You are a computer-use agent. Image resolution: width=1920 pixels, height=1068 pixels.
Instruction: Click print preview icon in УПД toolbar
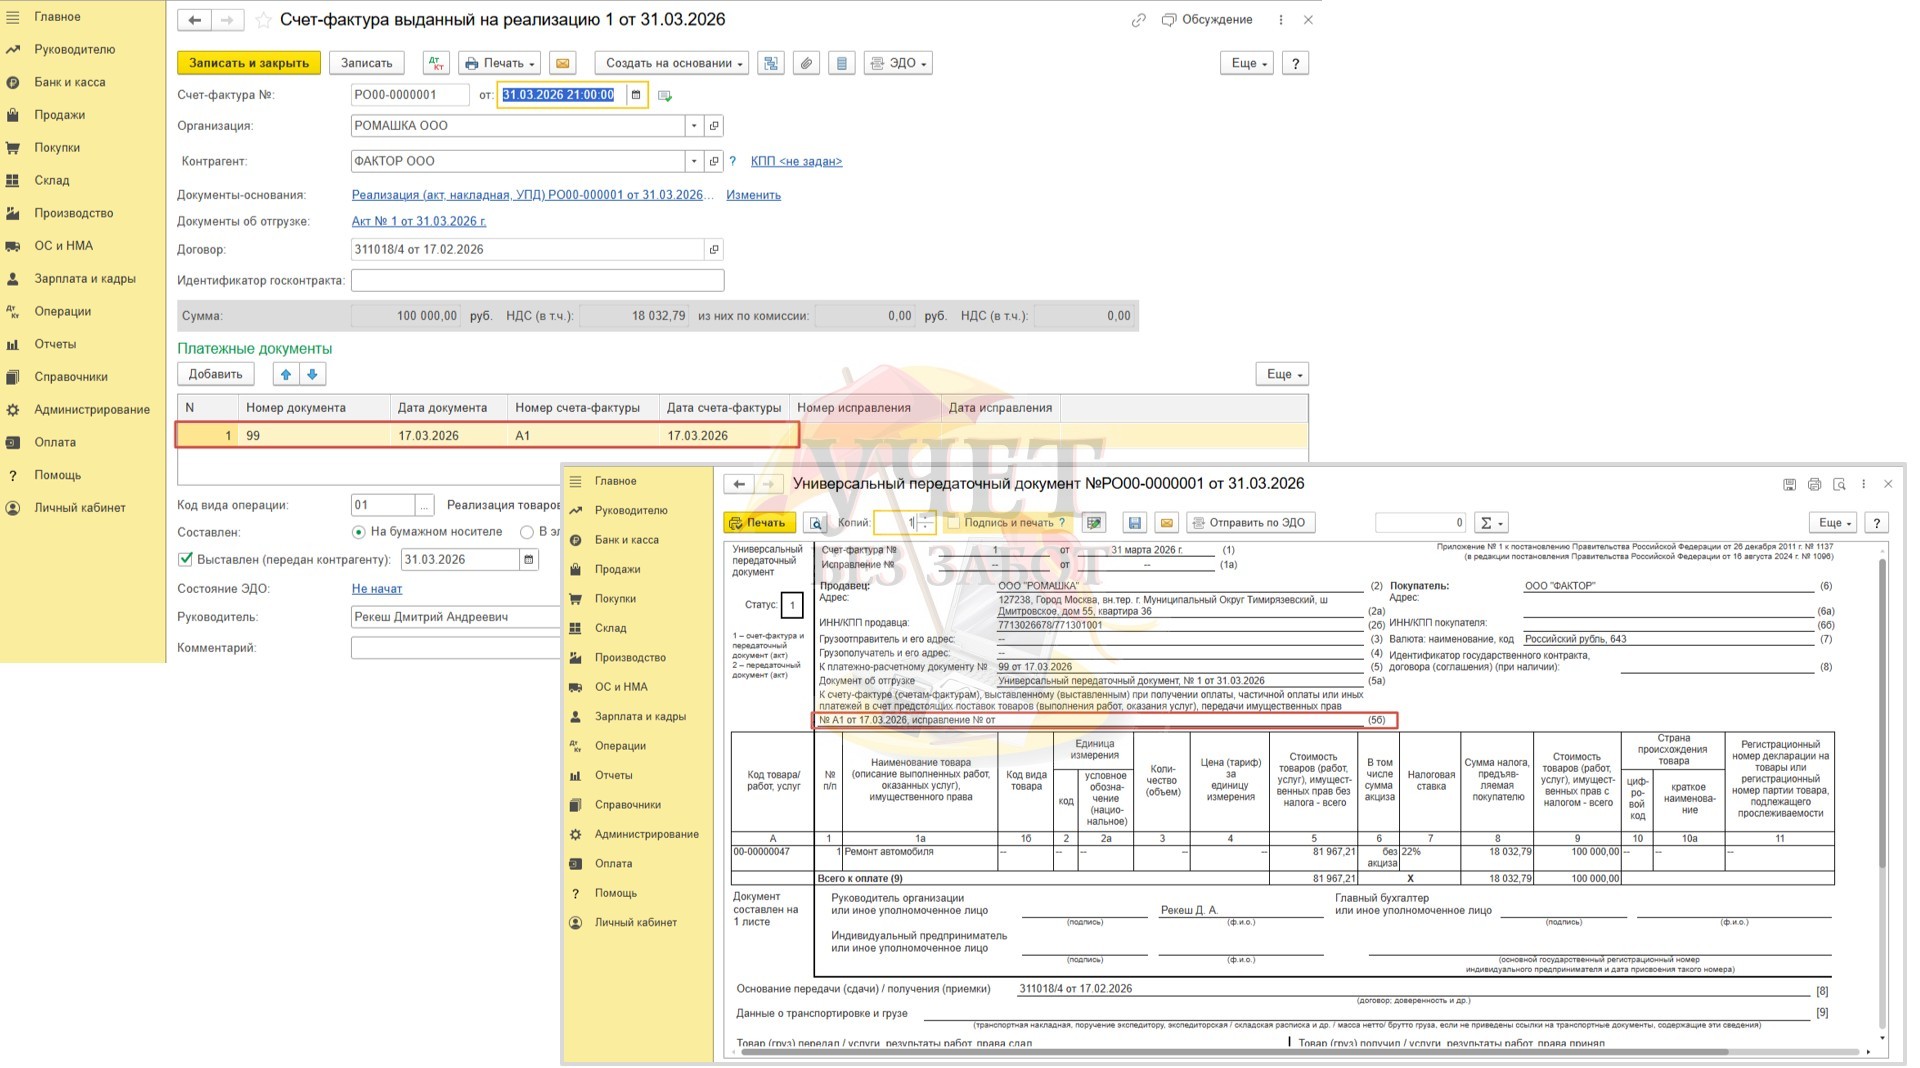coord(816,523)
